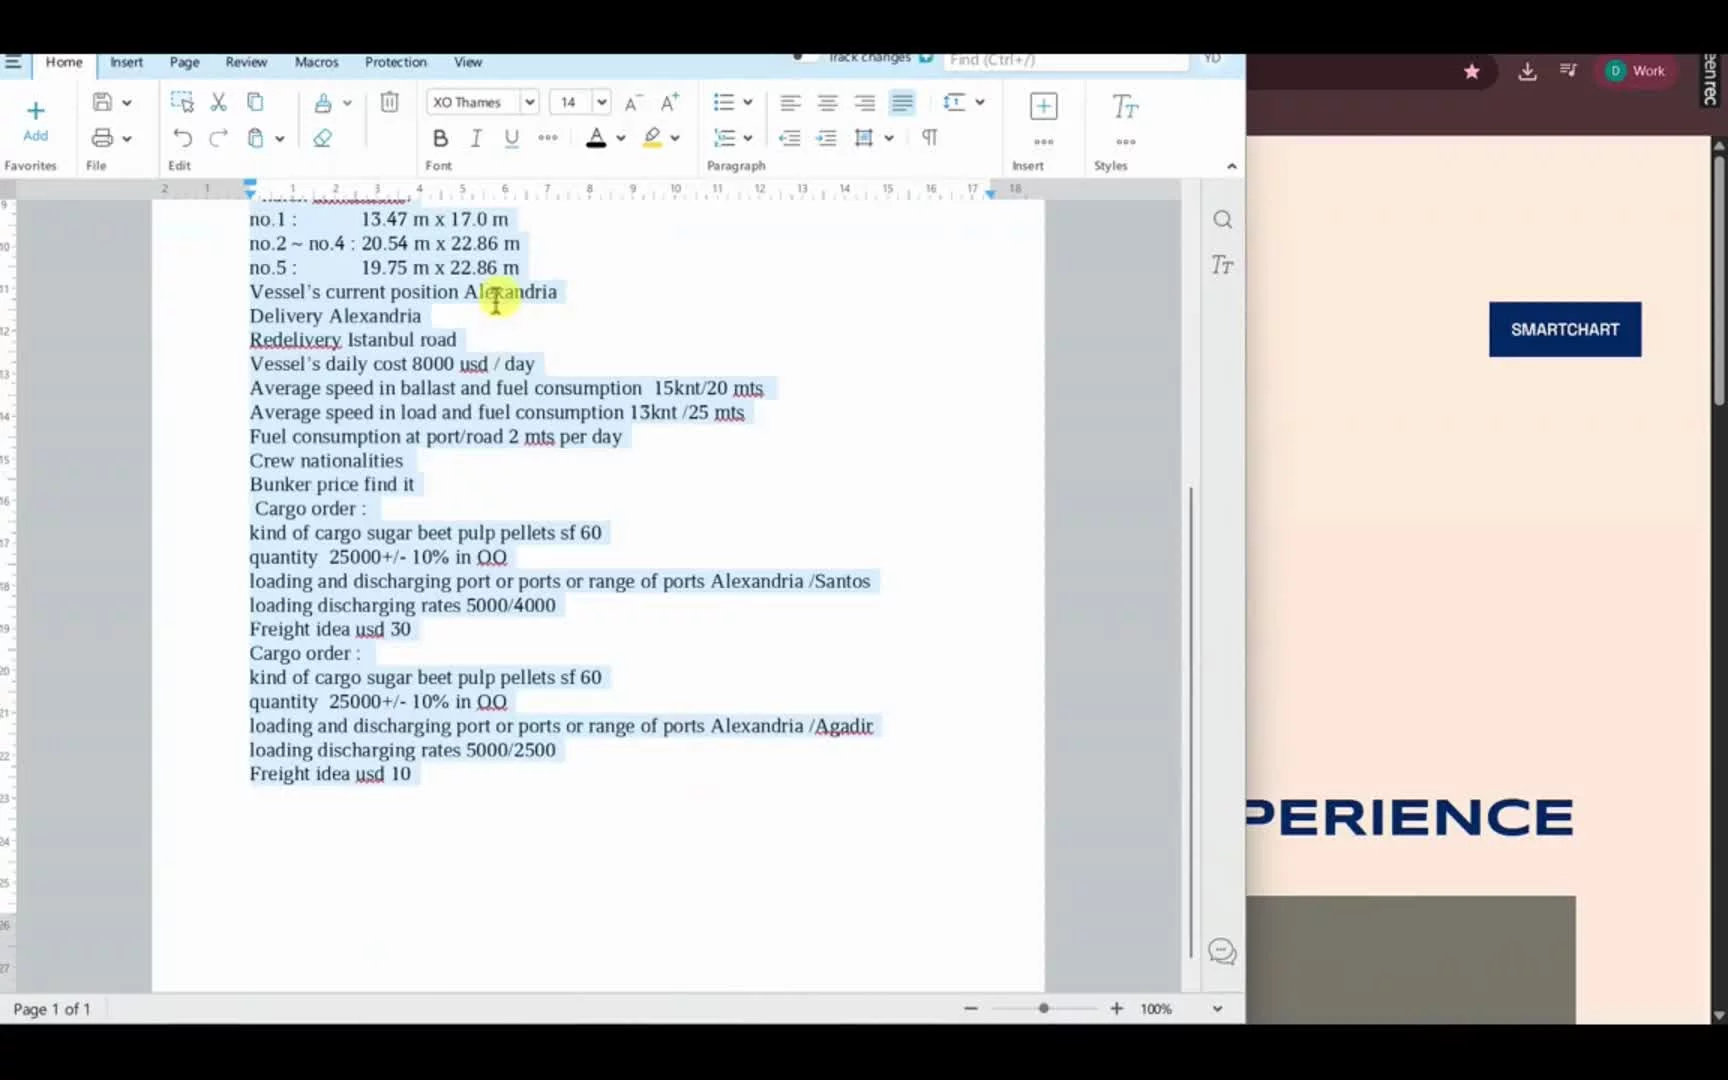1728x1080 pixels.
Task: Open the search magnifier in side panel
Action: point(1222,220)
